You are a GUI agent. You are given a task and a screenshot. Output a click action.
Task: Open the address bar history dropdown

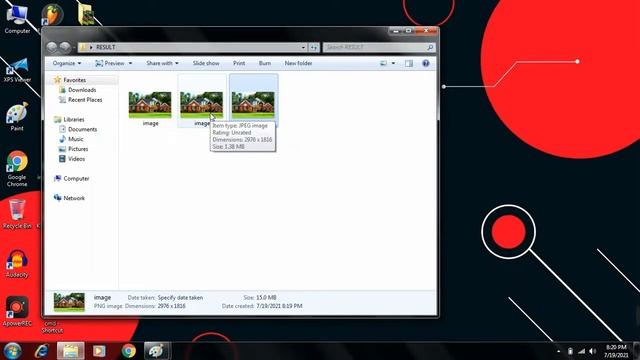[303, 47]
